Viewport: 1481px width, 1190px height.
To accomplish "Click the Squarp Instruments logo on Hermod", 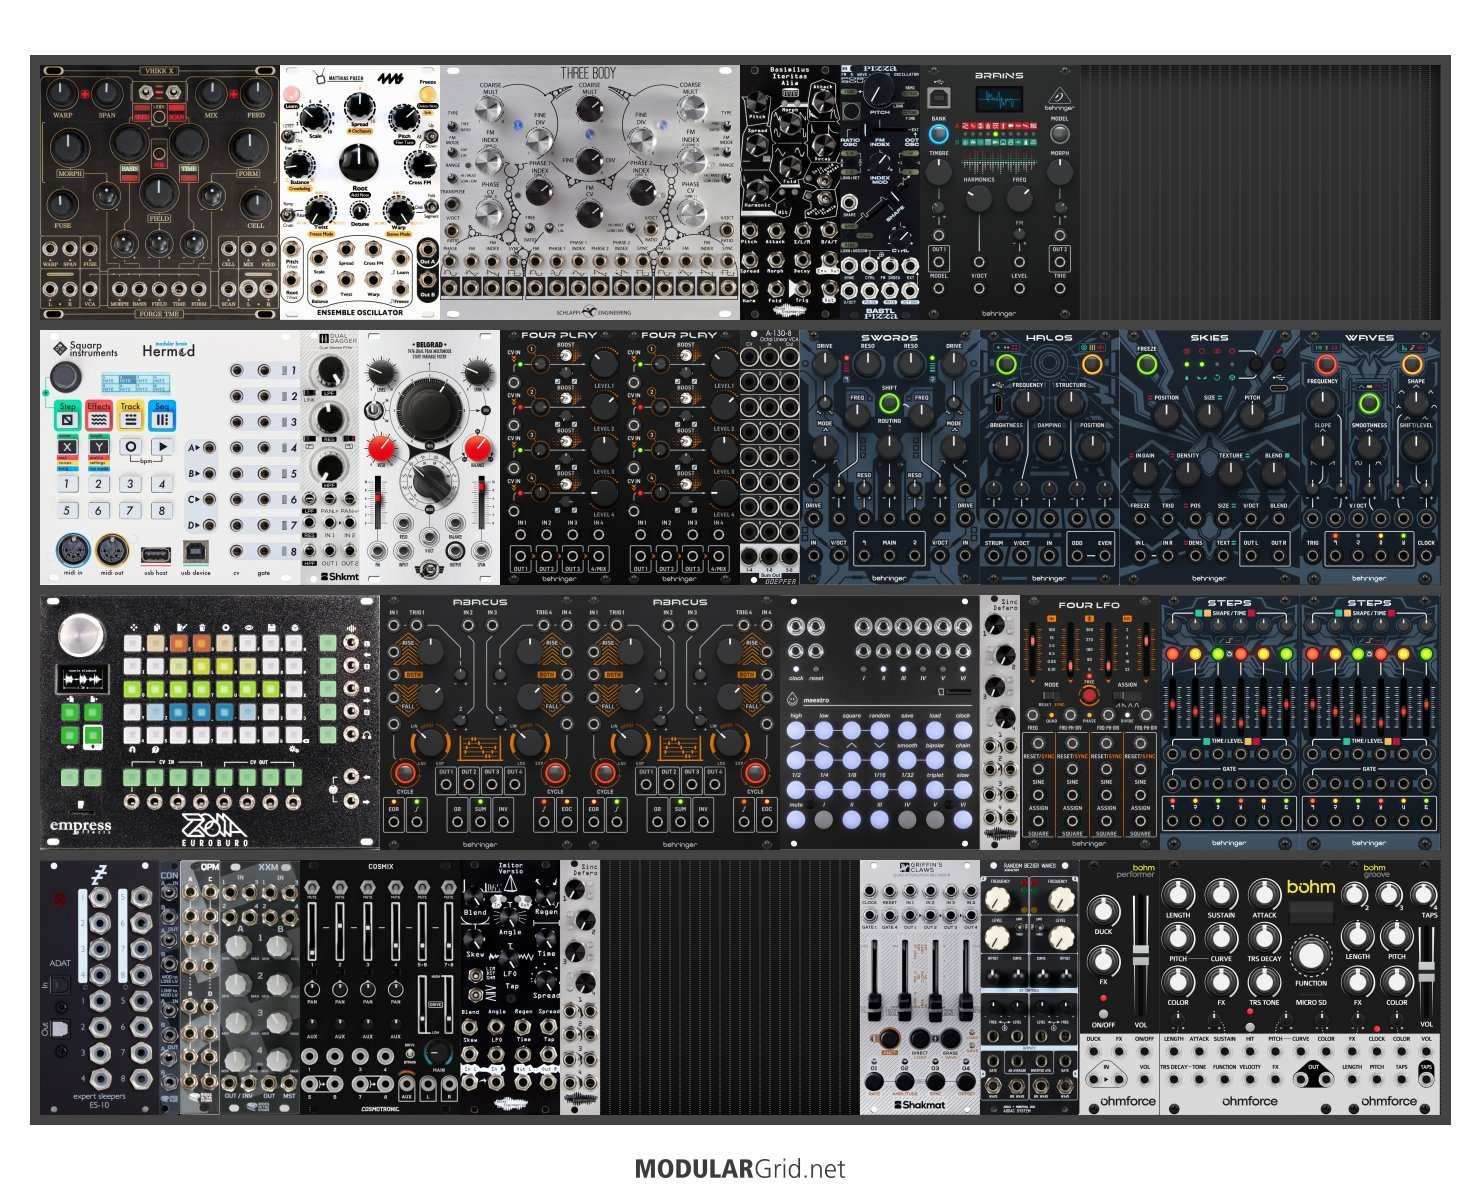I will tap(85, 349).
